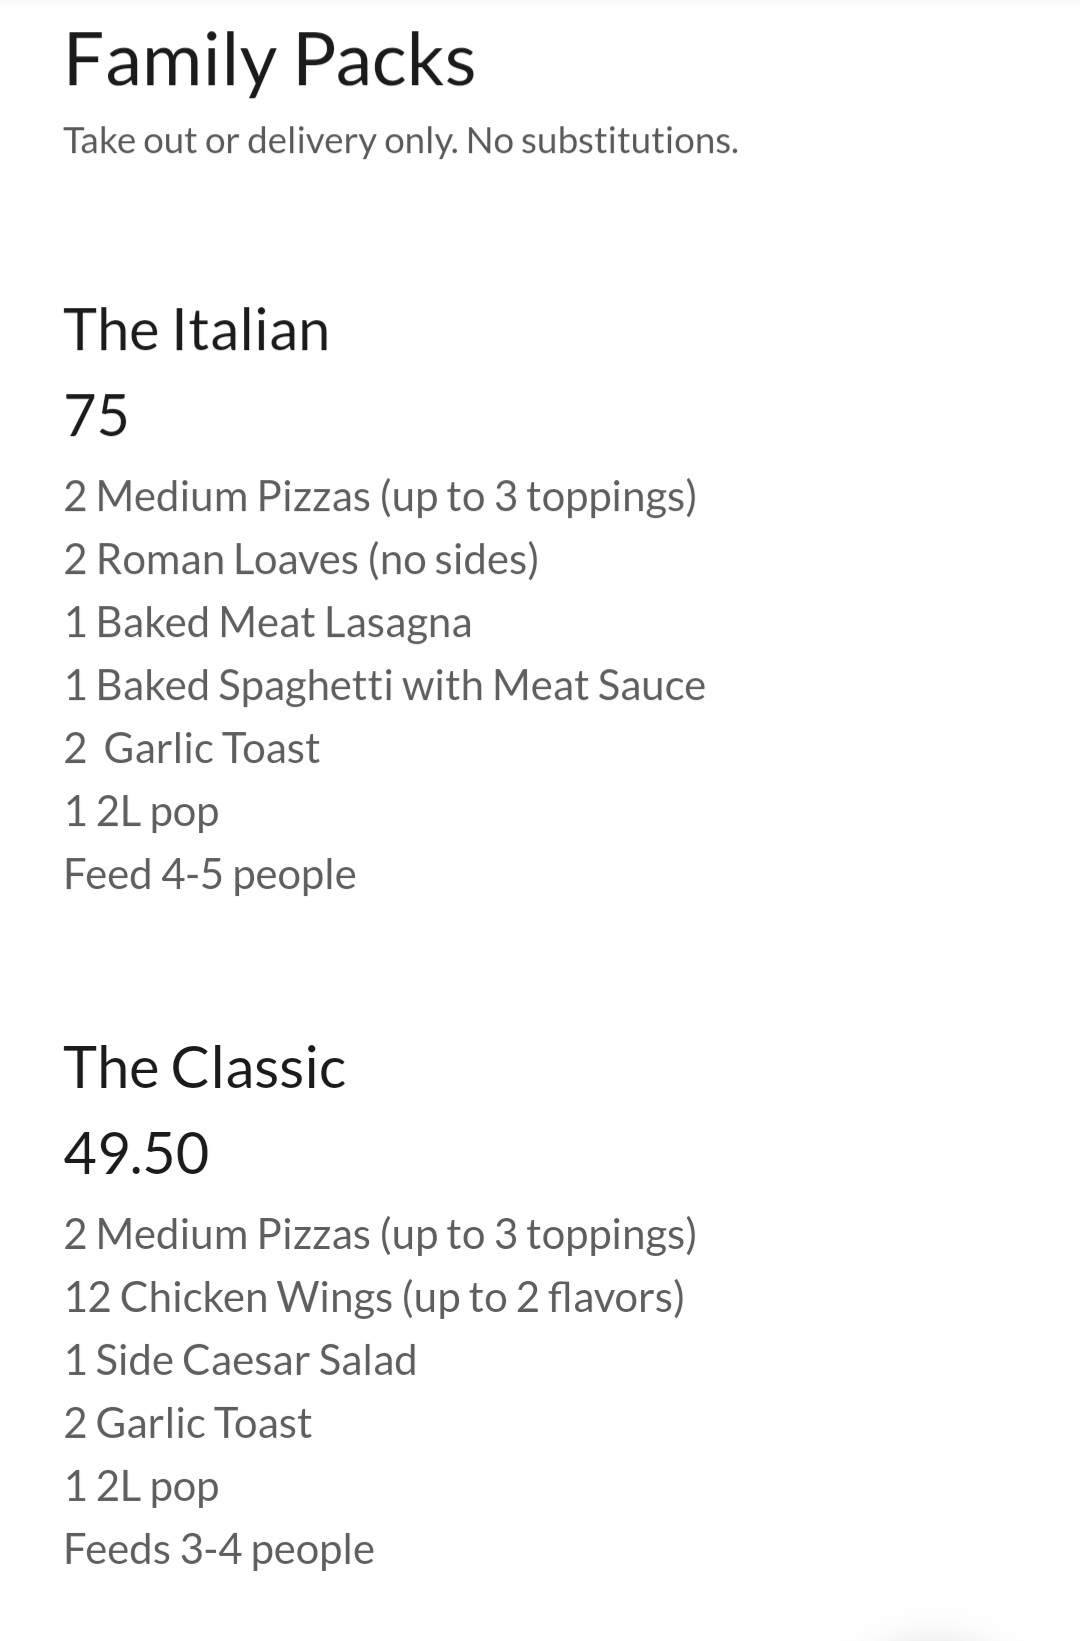Image resolution: width=1080 pixels, height=1641 pixels.
Task: Click '2 Garlic Toast' in The Classic pack
Action: tap(187, 1424)
